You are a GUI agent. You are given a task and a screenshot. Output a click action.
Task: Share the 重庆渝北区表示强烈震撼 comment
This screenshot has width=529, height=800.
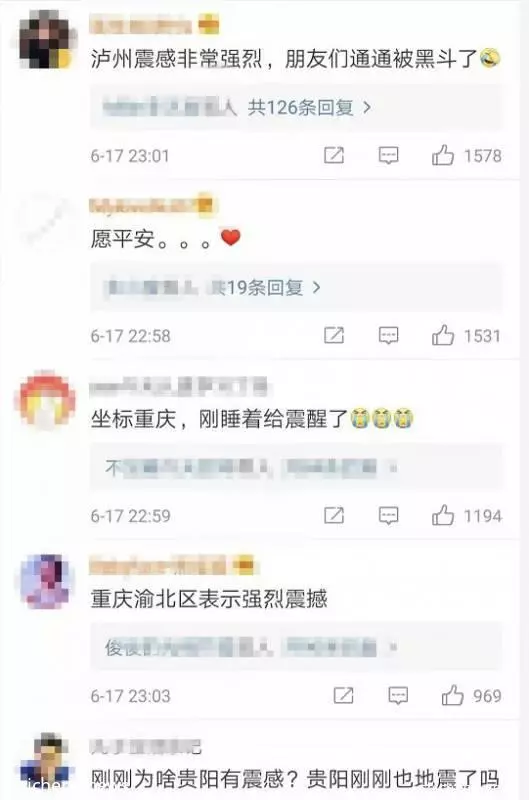click(343, 695)
